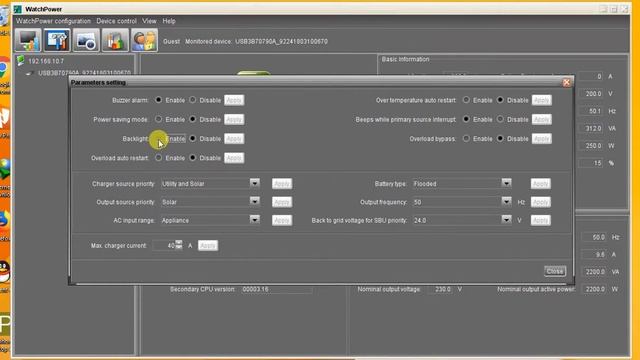Screen dimensions: 640x360
Task: Enable Overload auto restart
Action: (158, 158)
